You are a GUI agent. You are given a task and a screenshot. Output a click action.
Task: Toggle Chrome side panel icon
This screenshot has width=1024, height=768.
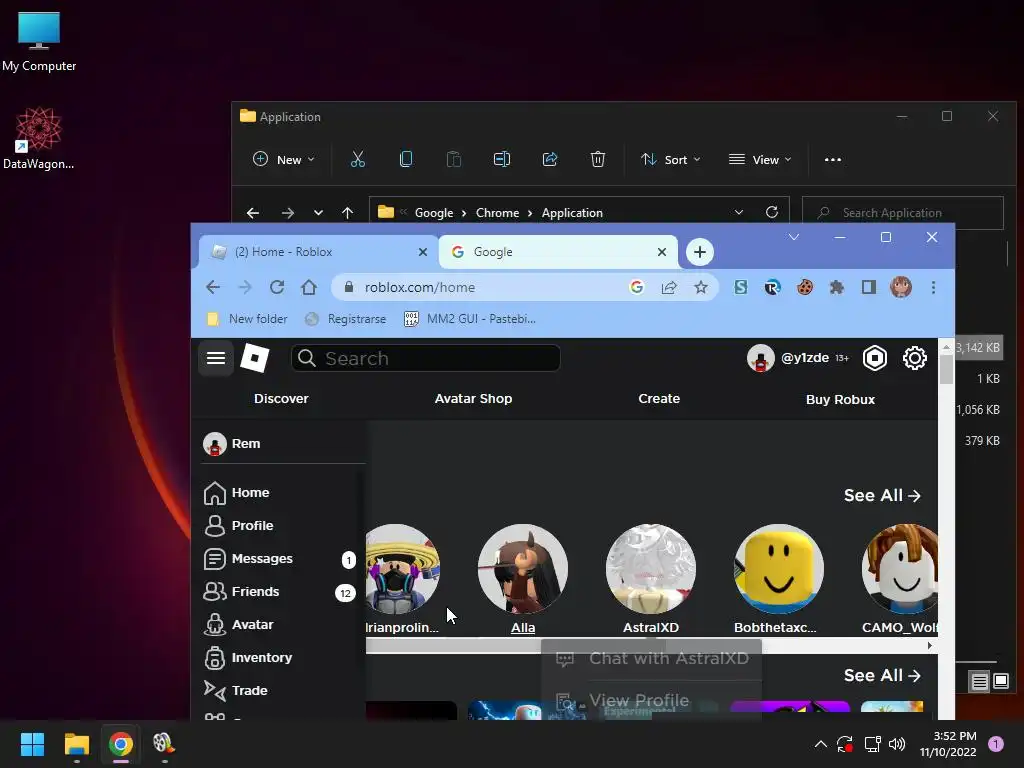click(x=869, y=287)
